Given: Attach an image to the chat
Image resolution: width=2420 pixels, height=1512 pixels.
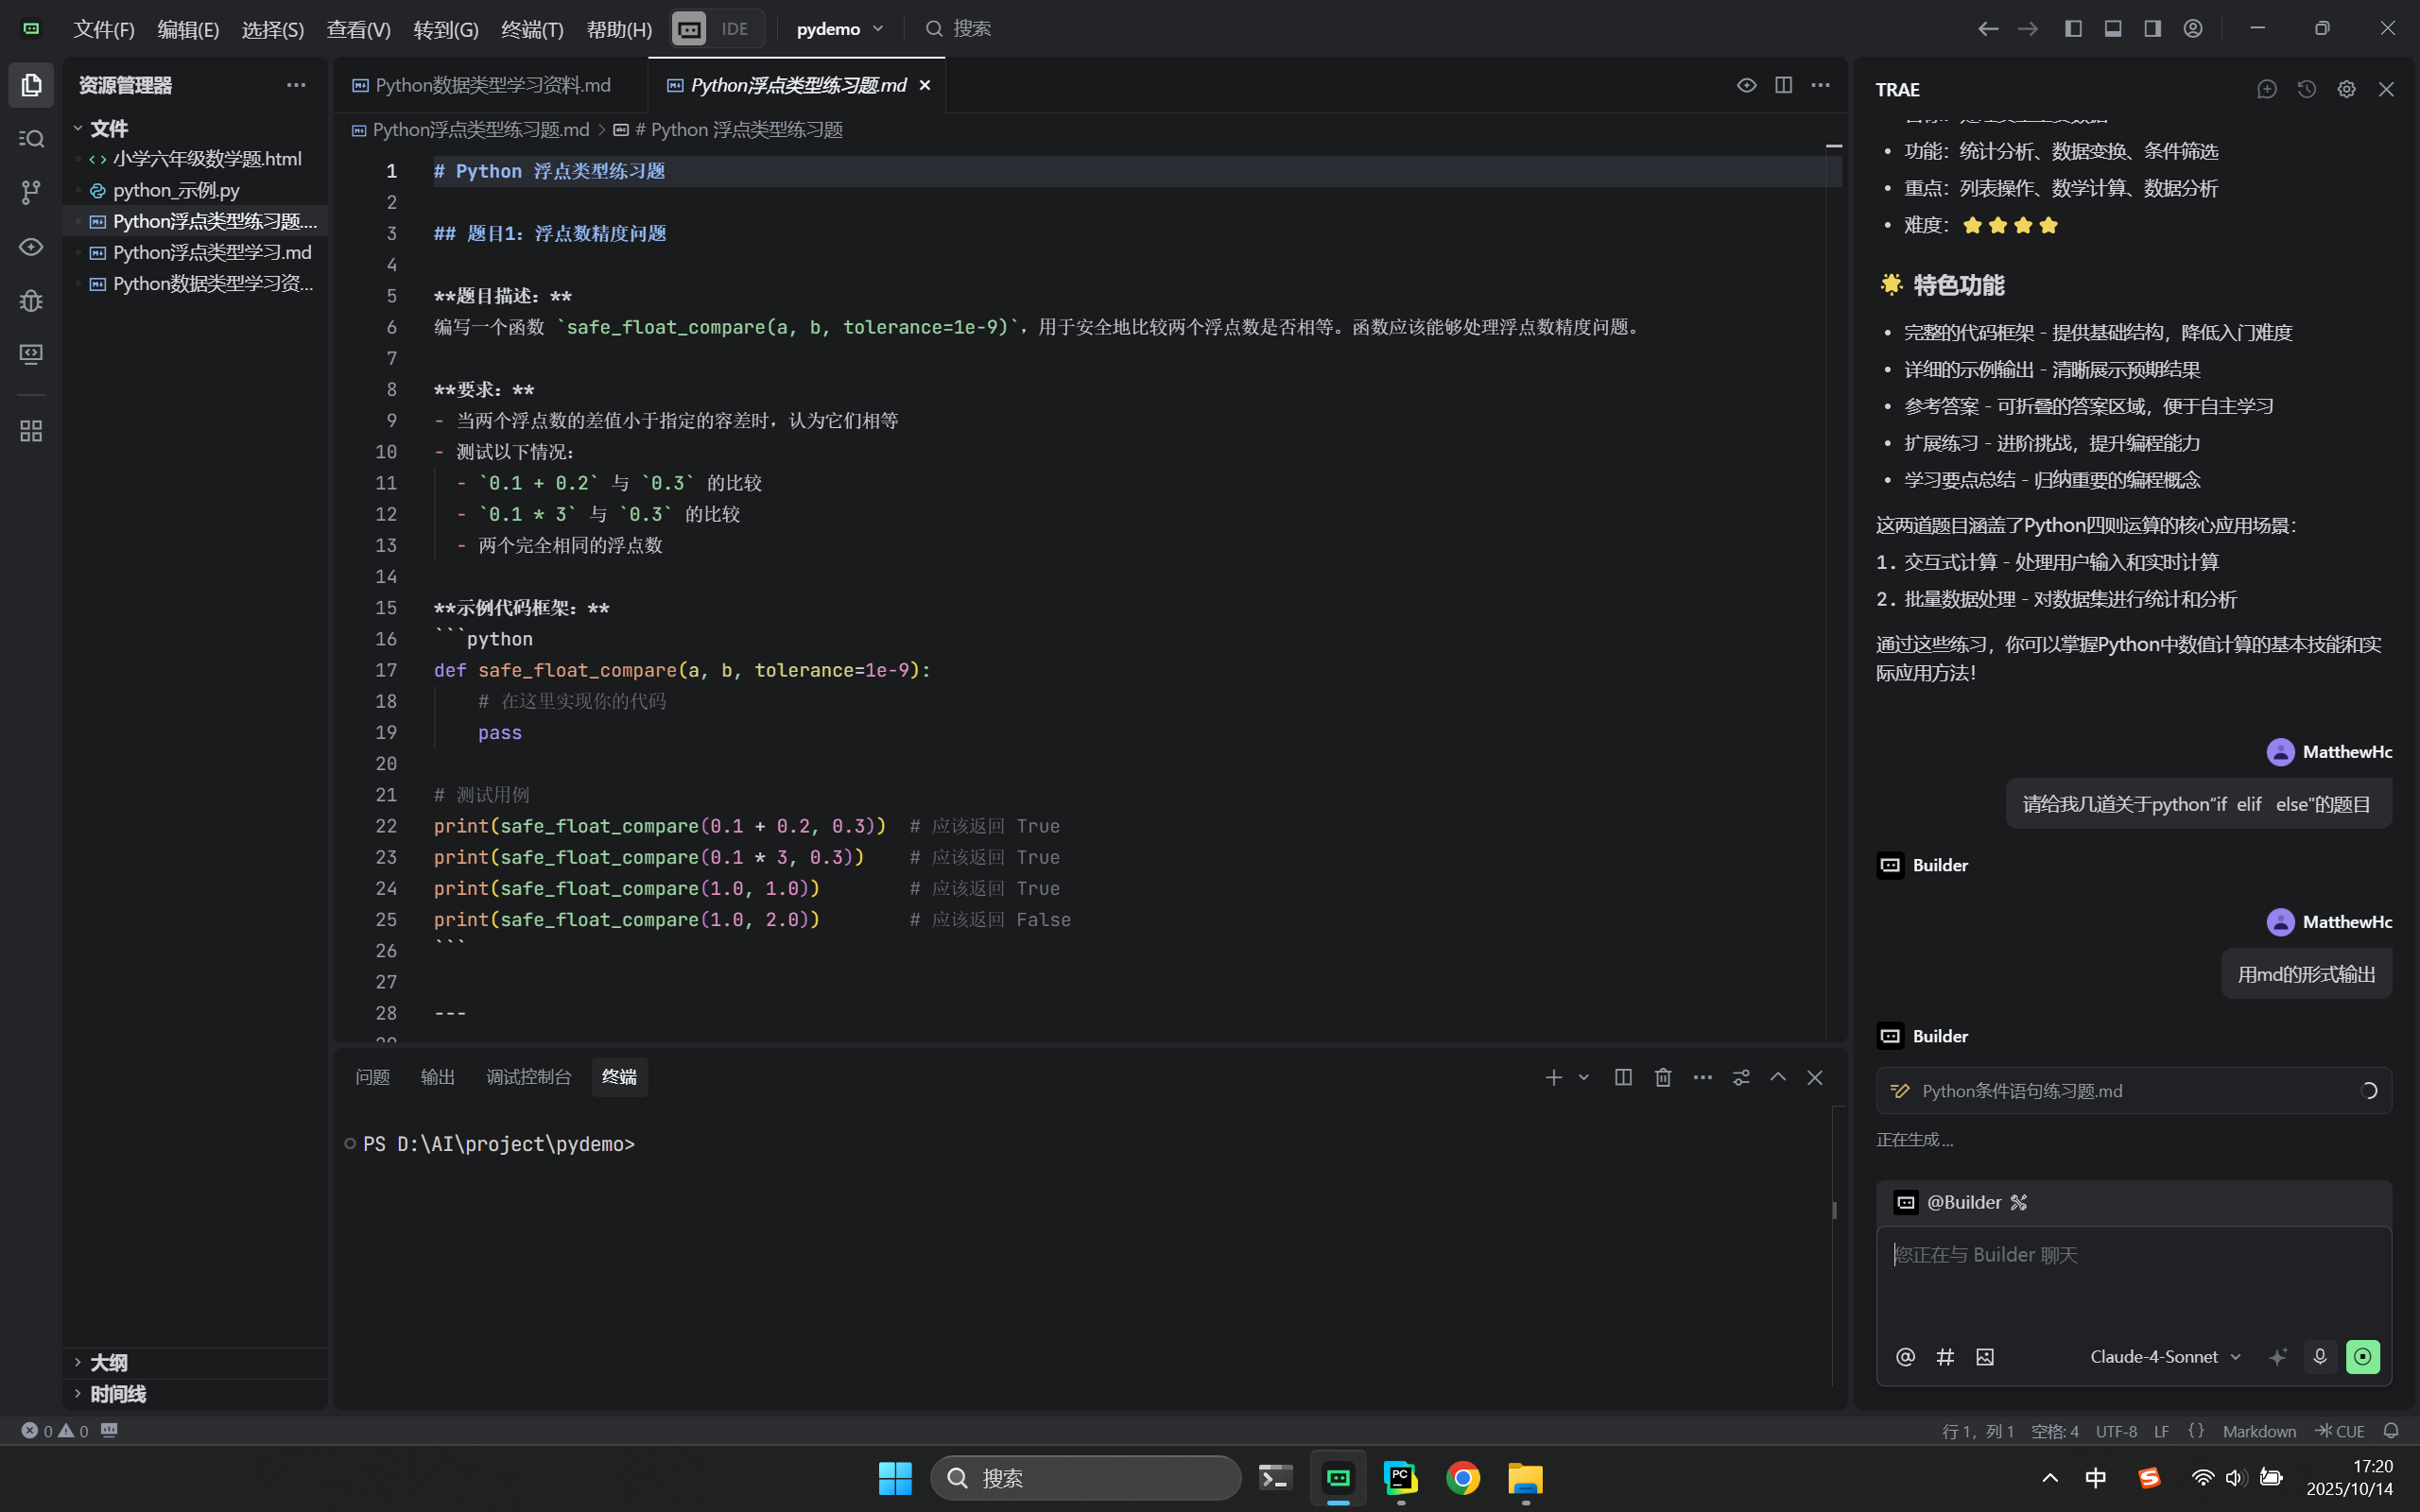Looking at the screenshot, I should (1985, 1356).
